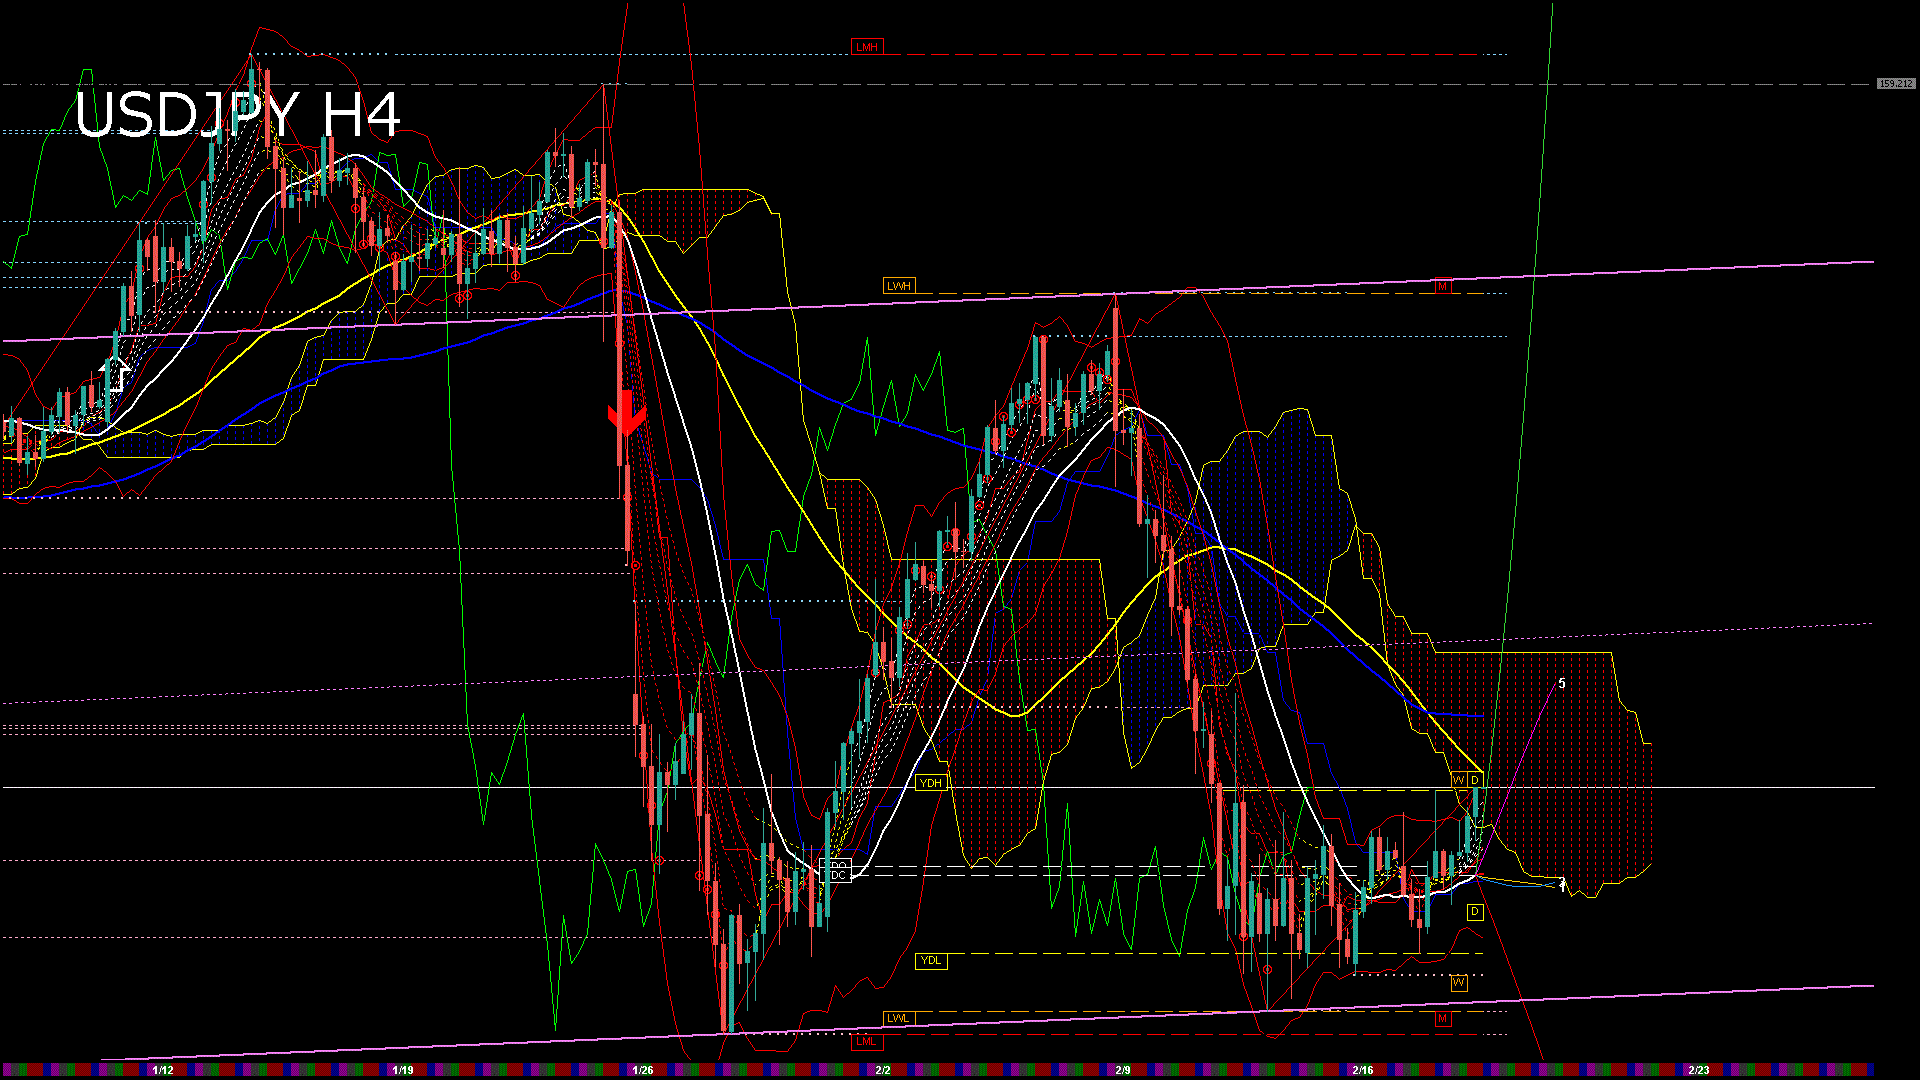The width and height of the screenshot is (1920, 1080).
Task: Select the orange LWL label
Action: pos(898,1018)
